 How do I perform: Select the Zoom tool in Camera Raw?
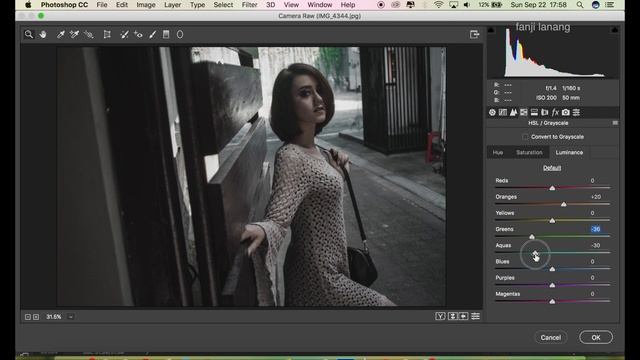tap(29, 35)
